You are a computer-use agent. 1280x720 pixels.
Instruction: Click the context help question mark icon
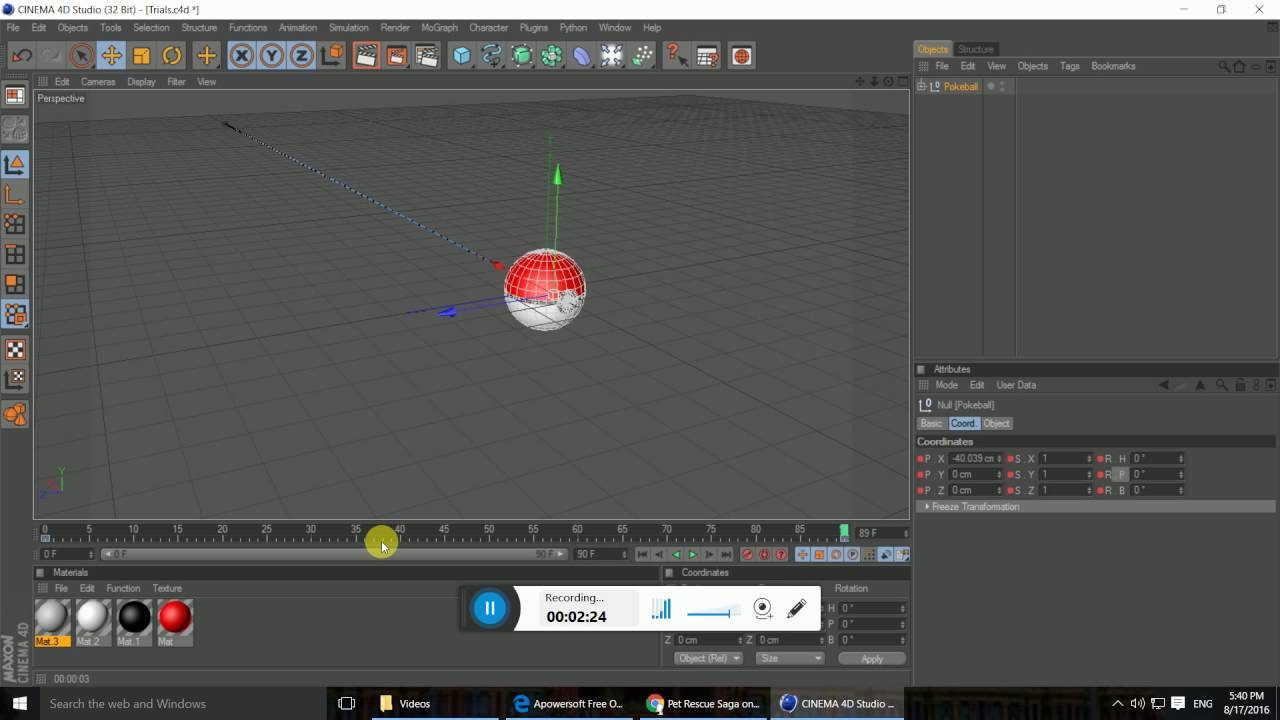[676, 56]
